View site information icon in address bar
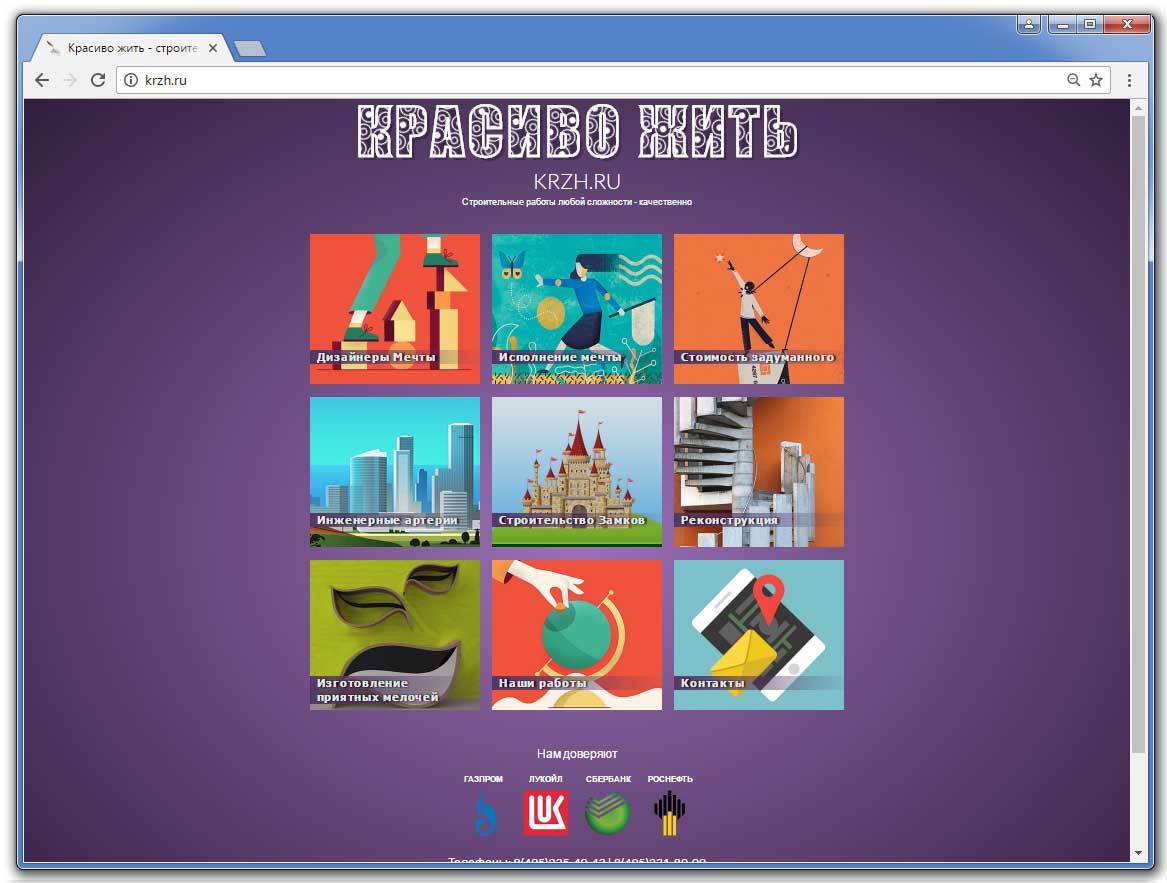The width and height of the screenshot is (1167, 883). coord(130,80)
